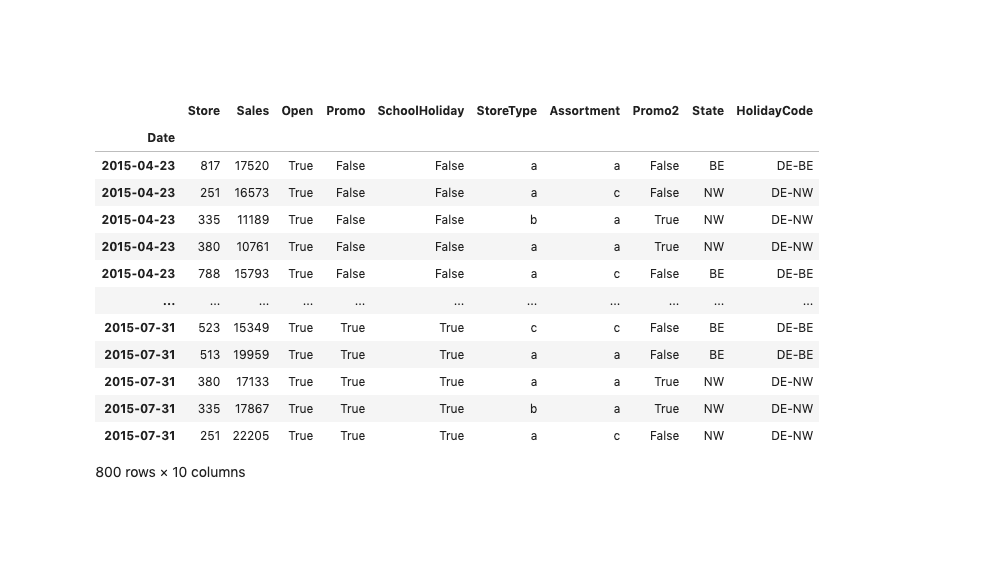This screenshot has width=995, height=570.
Task: Select the Open column header
Action: 297,111
